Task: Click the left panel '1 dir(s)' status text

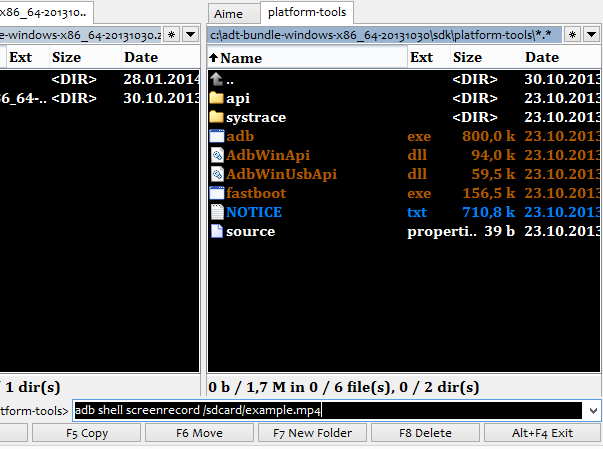Action: [x=32, y=387]
